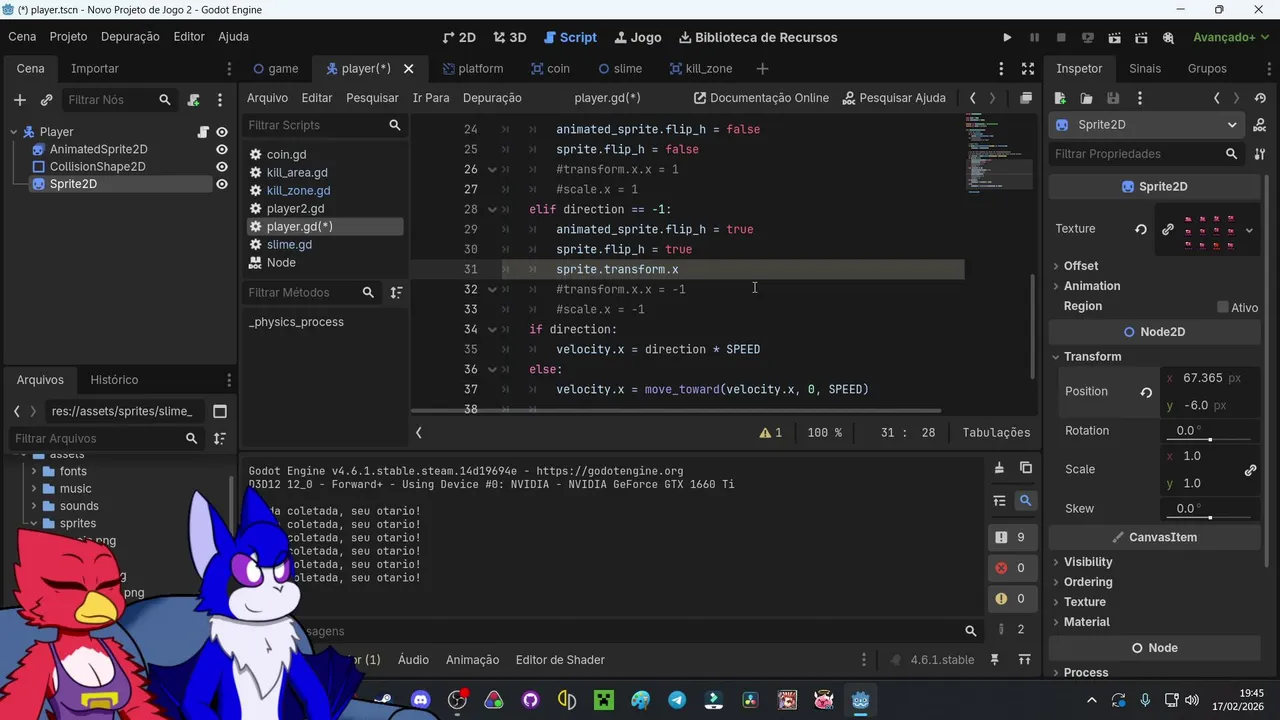The height and width of the screenshot is (720, 1280).
Task: Expand the bottom panel upward icon
Action: (1024, 660)
